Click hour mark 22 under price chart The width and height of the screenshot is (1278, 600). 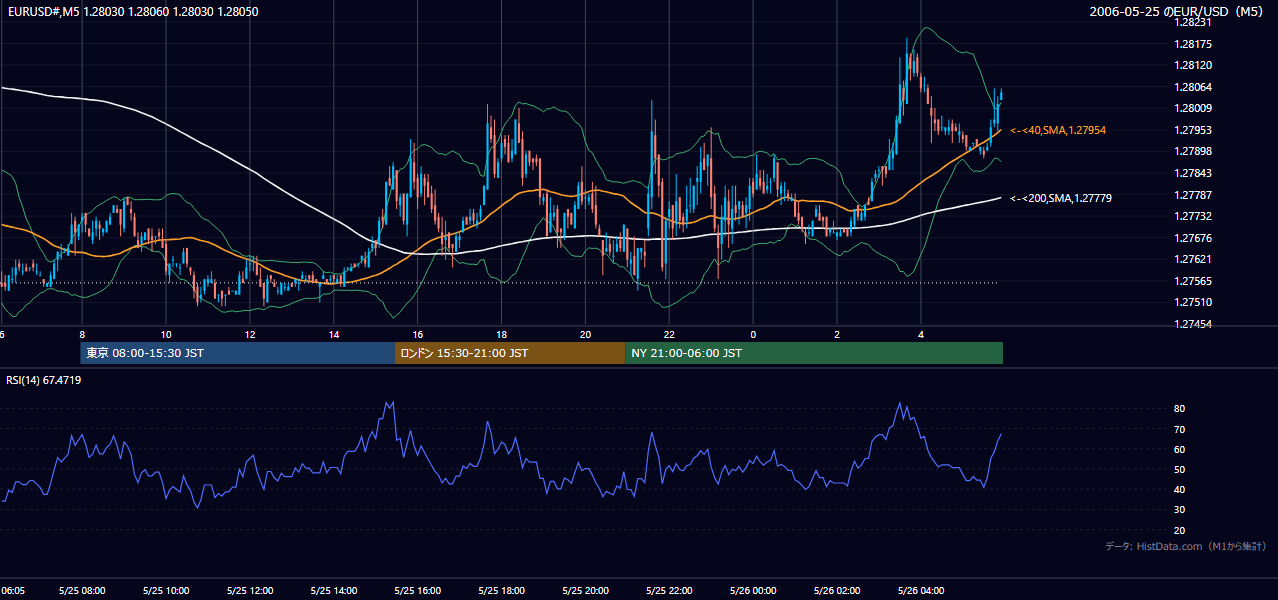[669, 334]
